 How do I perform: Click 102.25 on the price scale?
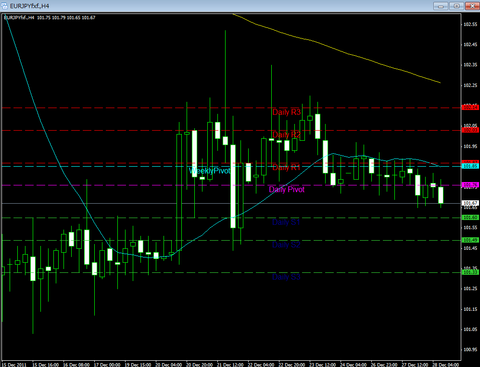pyautogui.click(x=470, y=85)
